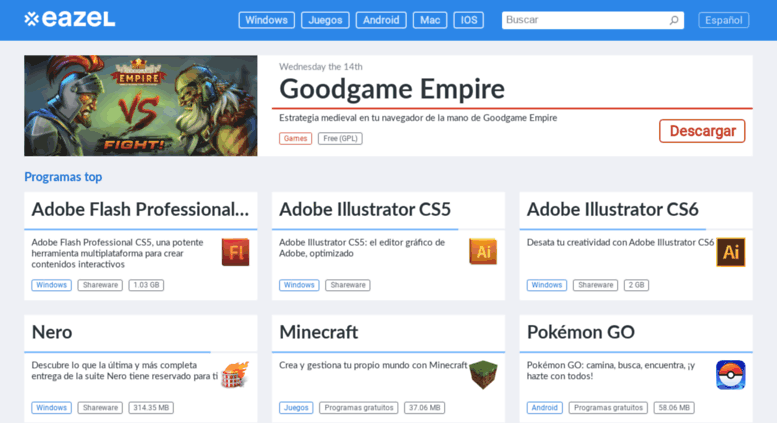Click the 314.35 MB size tag
Viewport: 777px width, 423px height.
(151, 408)
